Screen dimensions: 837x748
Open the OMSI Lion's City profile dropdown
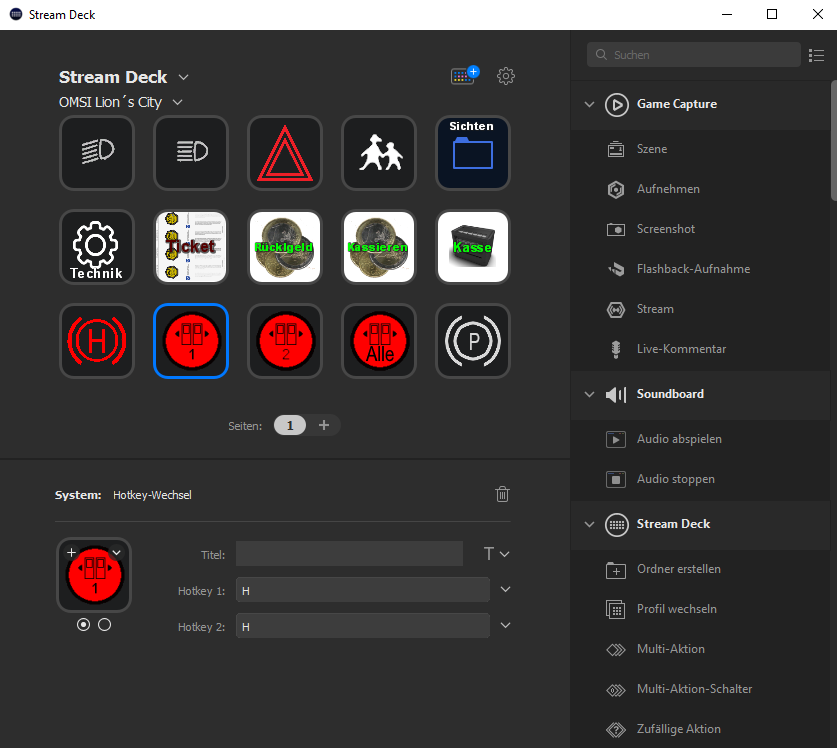(177, 102)
